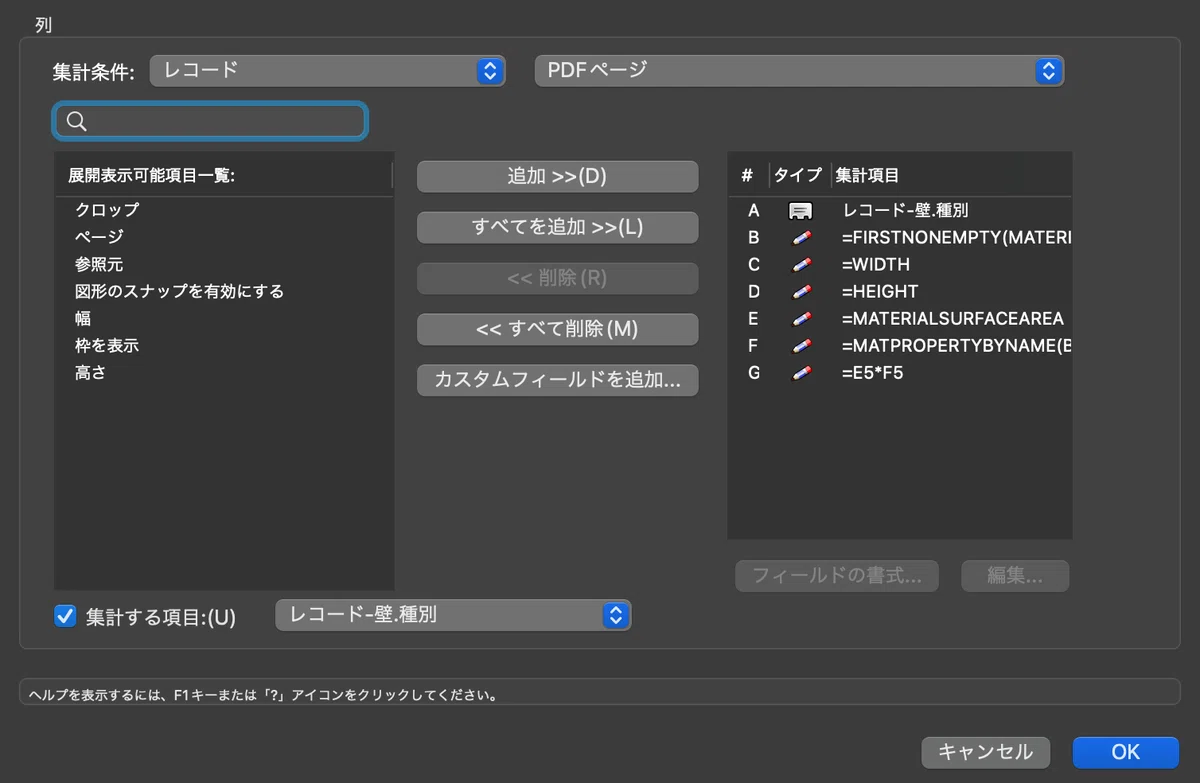The height and width of the screenshot is (783, 1200).
Task: Click the 集計項目 column header
Action: 951,175
